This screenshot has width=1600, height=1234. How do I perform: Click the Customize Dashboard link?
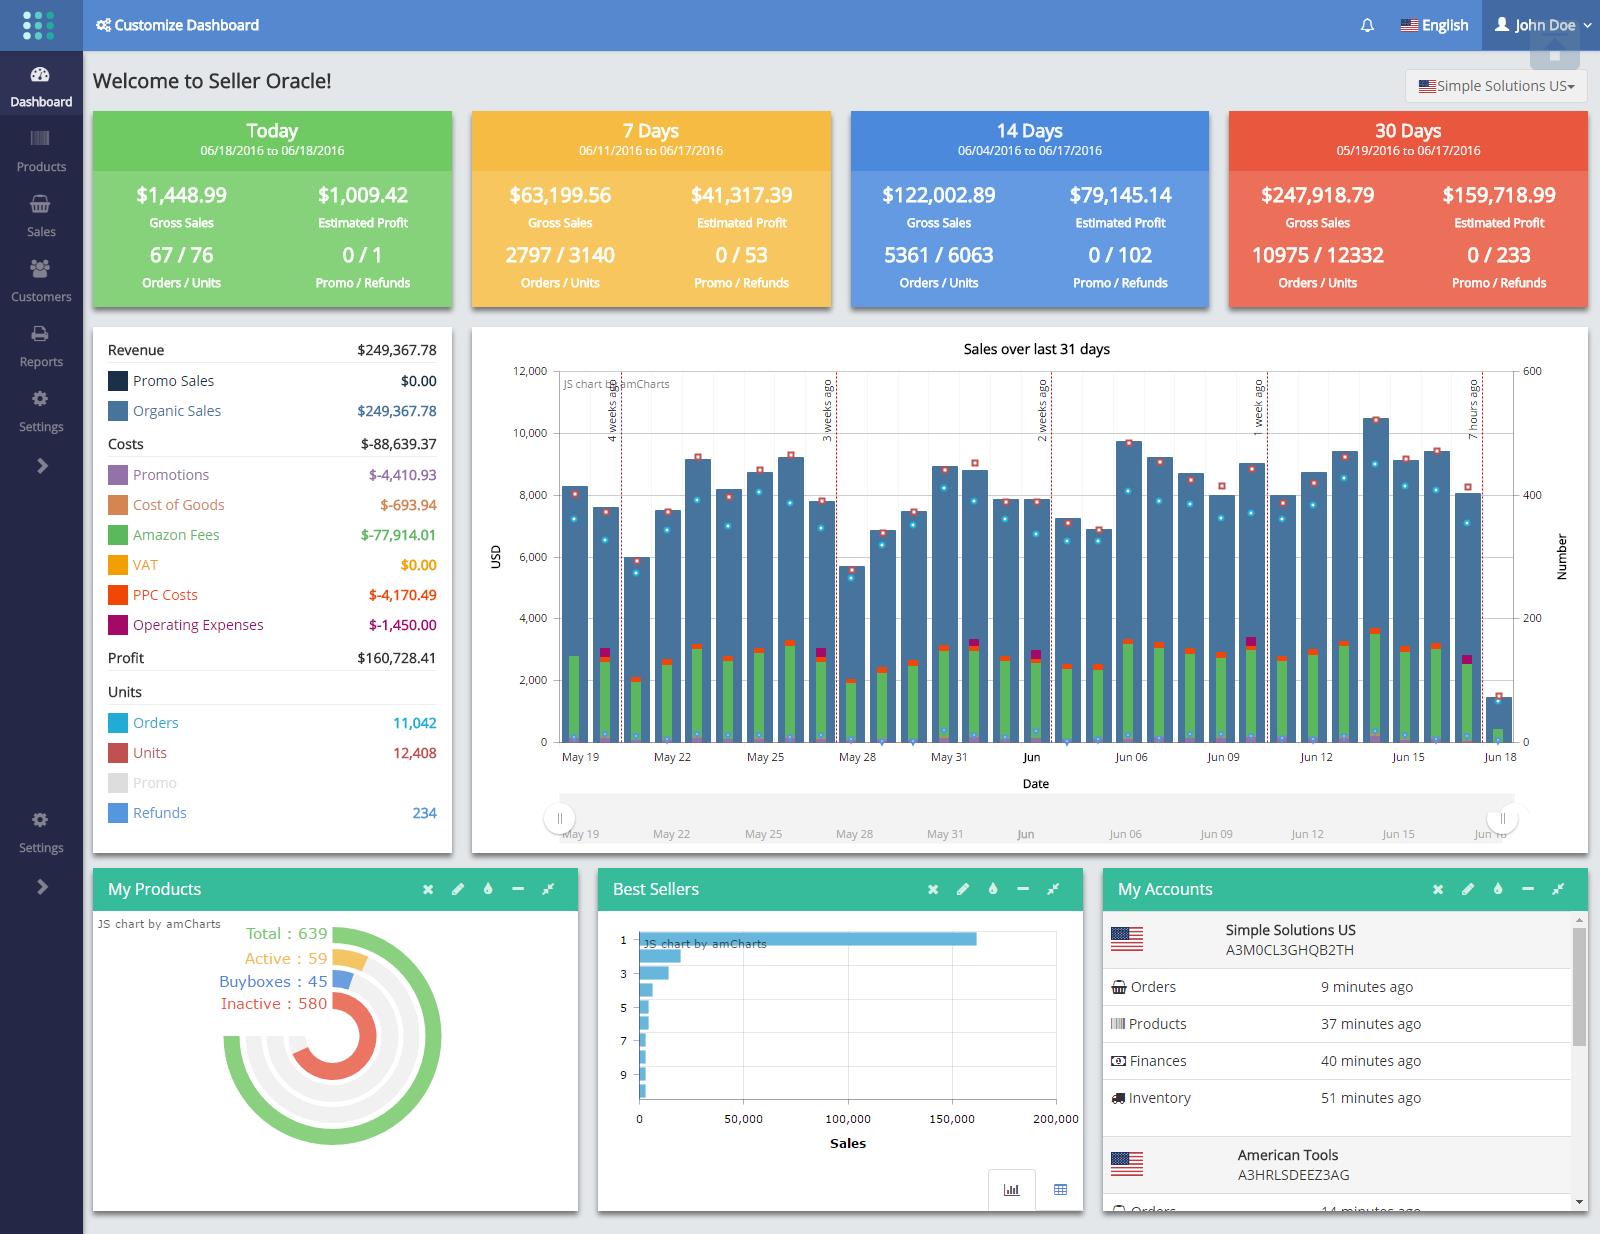point(177,25)
